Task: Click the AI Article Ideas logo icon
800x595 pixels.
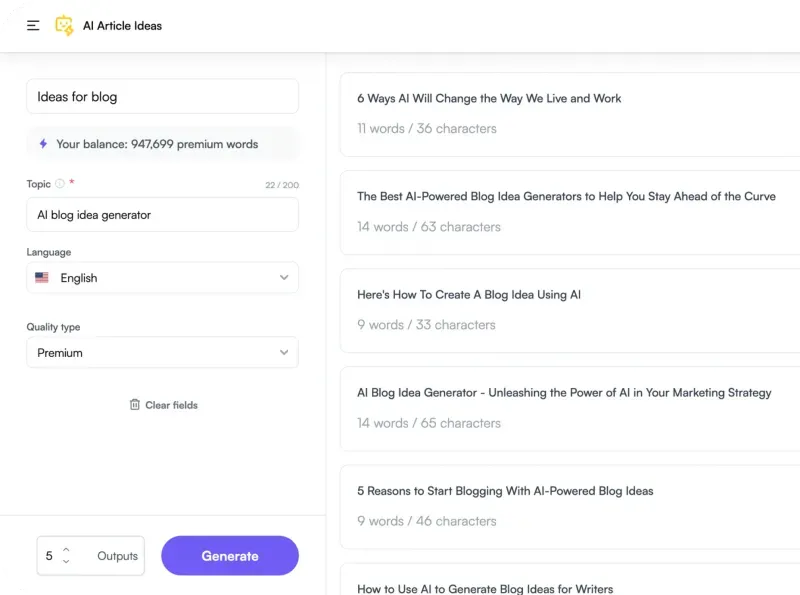Action: pos(64,26)
